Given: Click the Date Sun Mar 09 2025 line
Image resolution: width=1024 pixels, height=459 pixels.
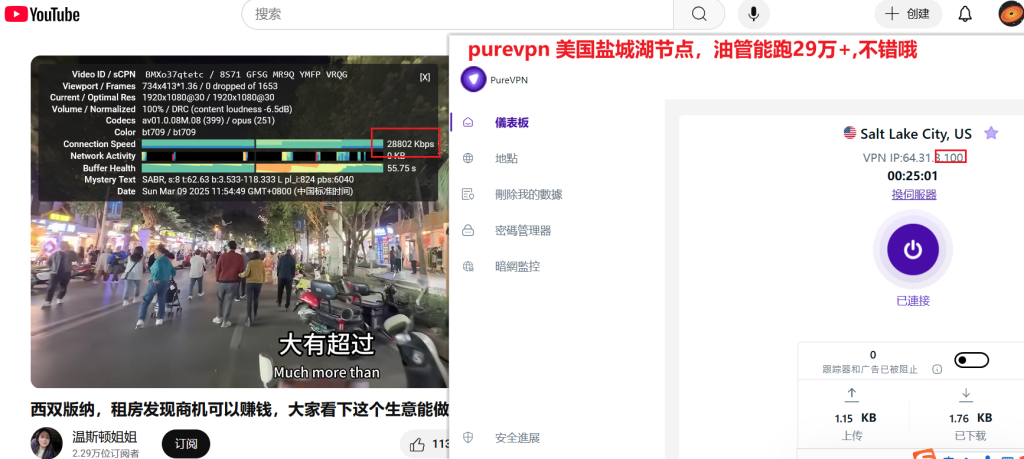Looking at the screenshot, I should [248, 191].
